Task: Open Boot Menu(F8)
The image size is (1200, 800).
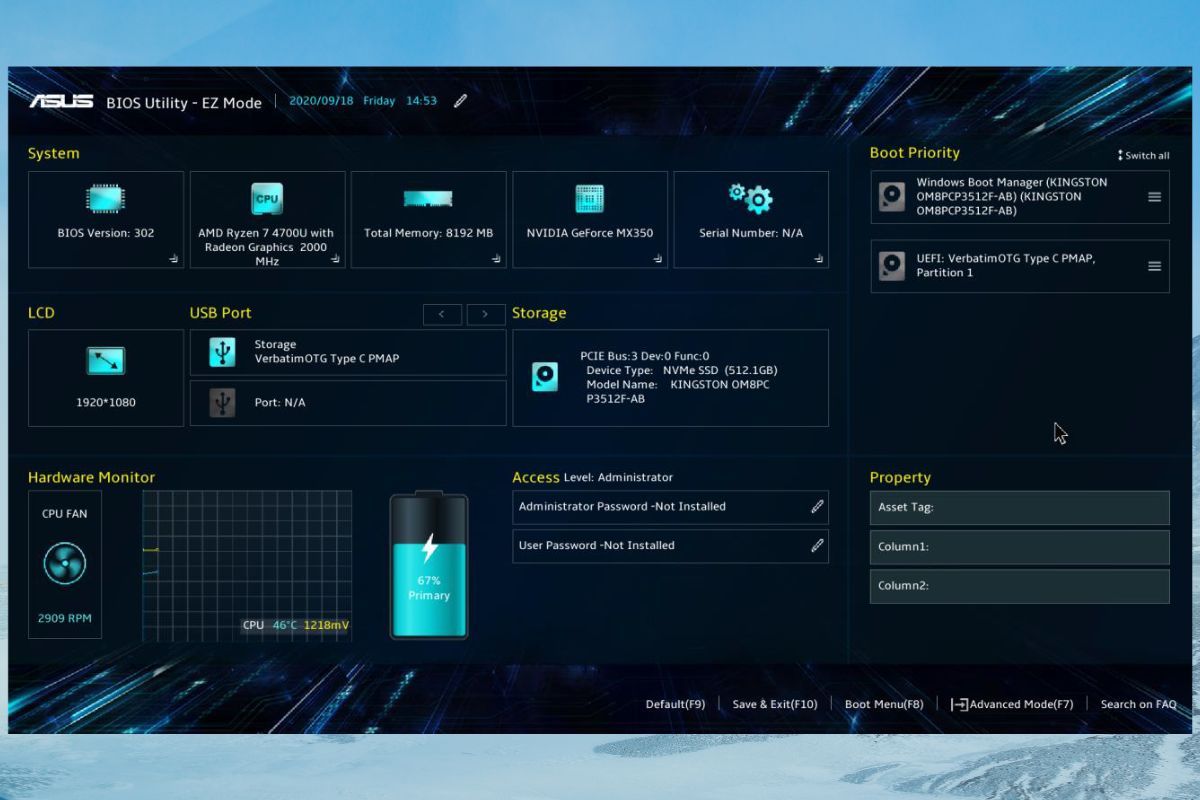Action: (x=884, y=704)
